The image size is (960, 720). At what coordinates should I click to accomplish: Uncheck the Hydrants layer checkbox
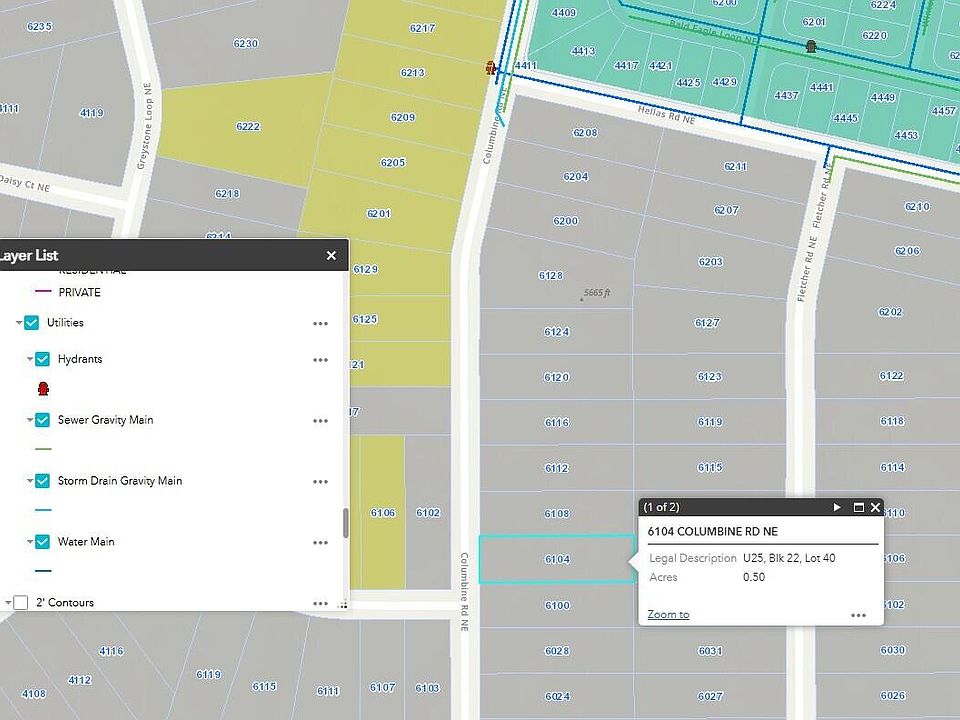click(x=42, y=359)
